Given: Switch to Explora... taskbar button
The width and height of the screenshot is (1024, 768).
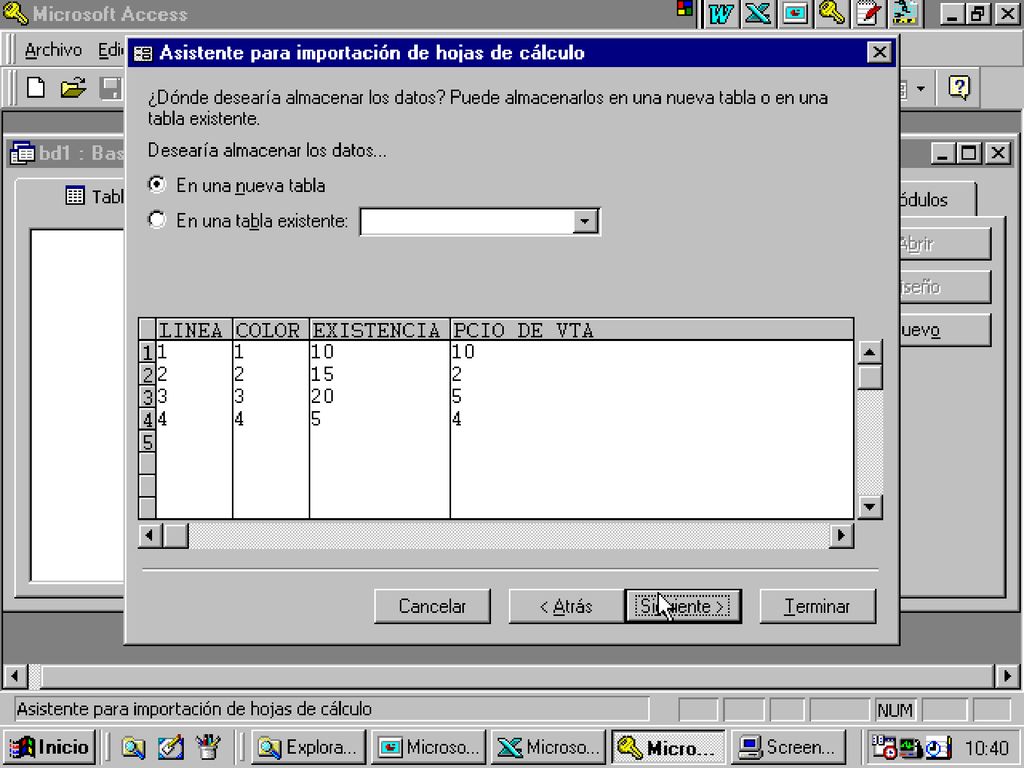Looking at the screenshot, I should point(308,747).
